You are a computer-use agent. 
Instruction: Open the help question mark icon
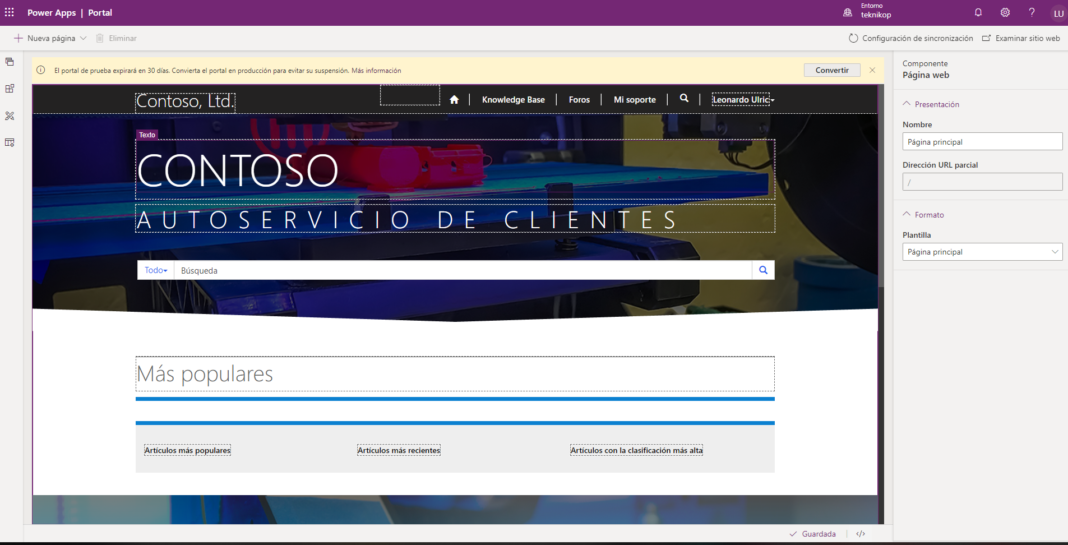click(x=1032, y=12)
